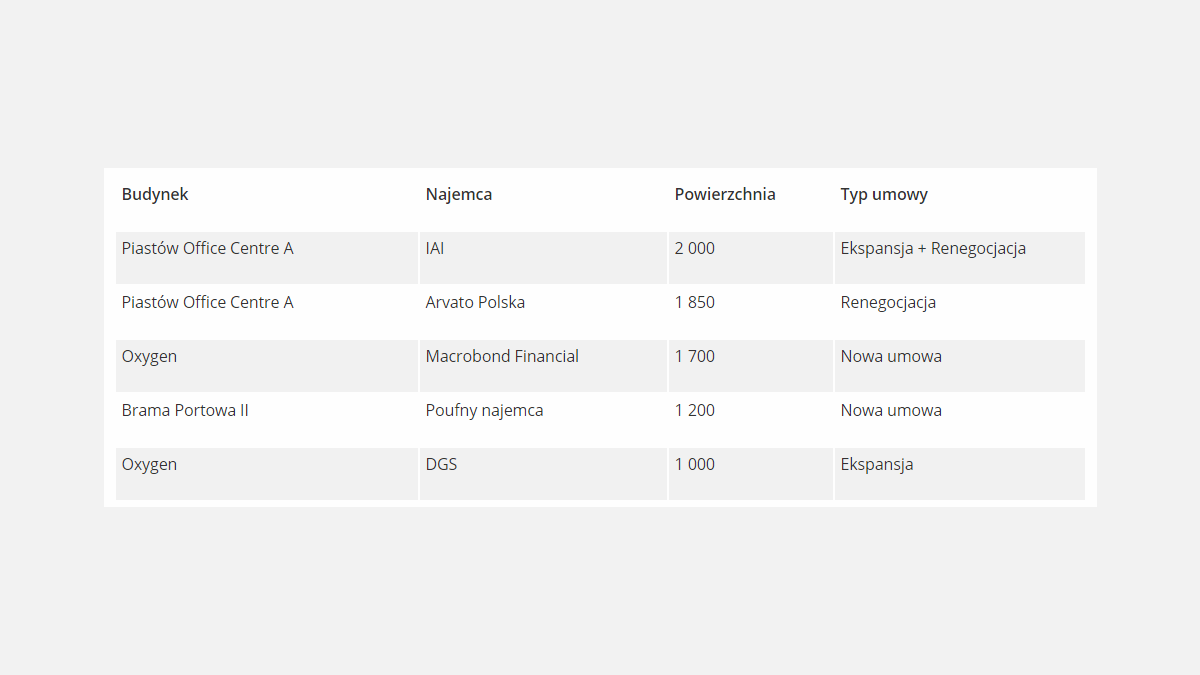Select the Poufny najemca cell
Screen dimensions: 1200x675
point(485,410)
